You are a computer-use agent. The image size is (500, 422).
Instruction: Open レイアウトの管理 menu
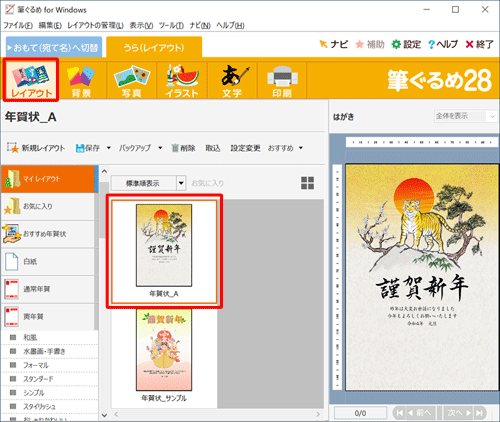tap(95, 25)
